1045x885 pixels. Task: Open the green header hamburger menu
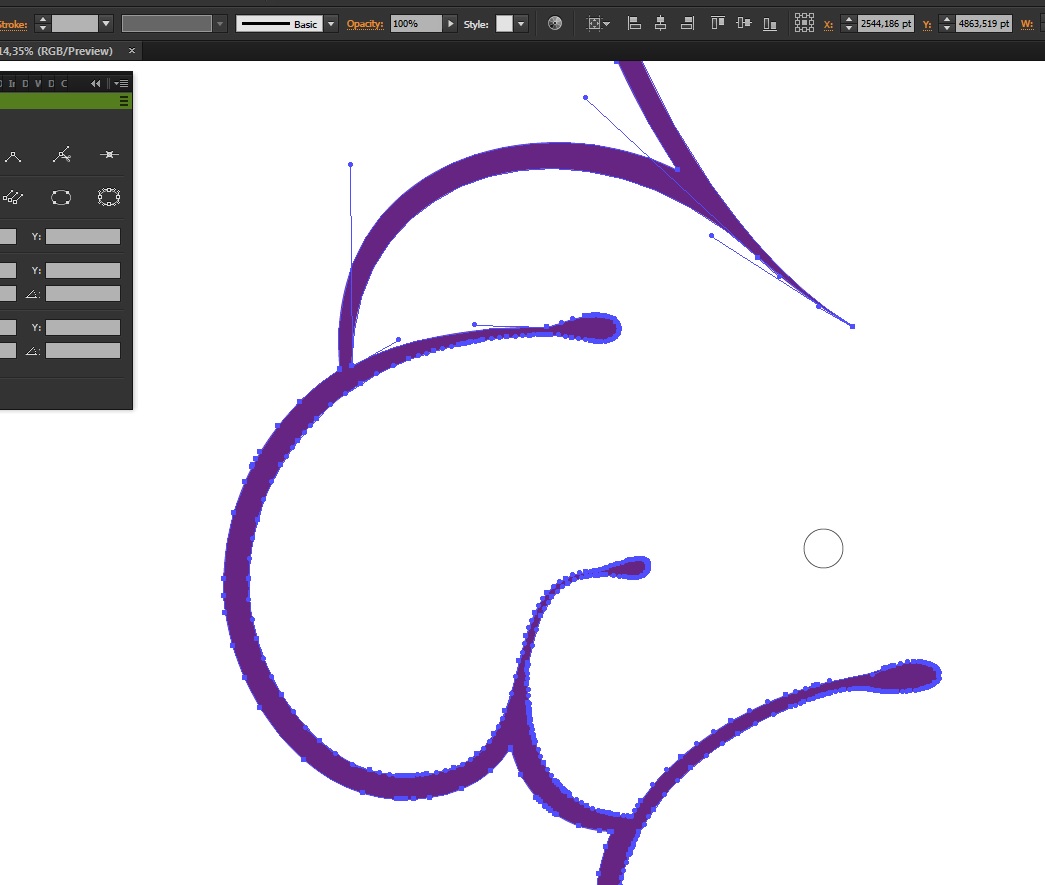(124, 101)
